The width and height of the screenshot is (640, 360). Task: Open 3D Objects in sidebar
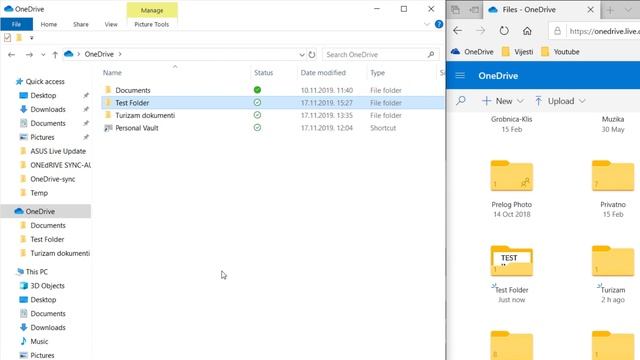pyautogui.click(x=47, y=286)
